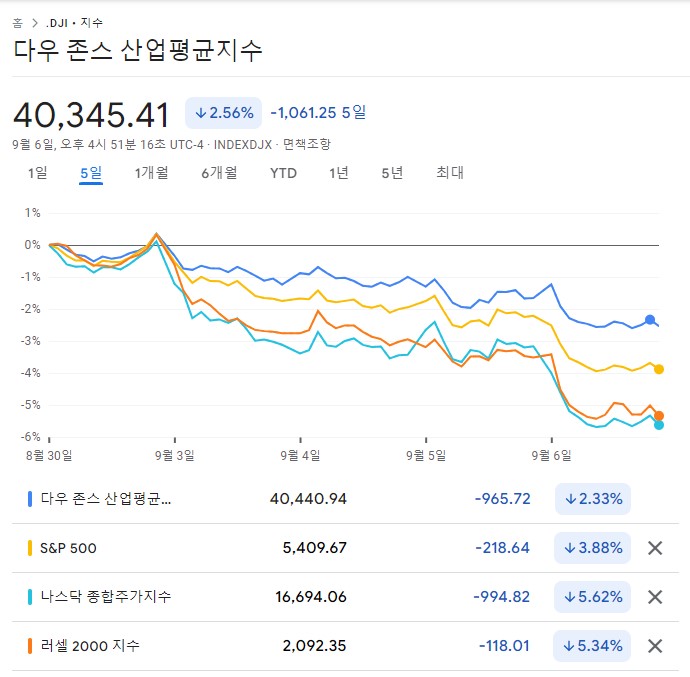Screen dimensions: 690x677
Task: Show the 최대 chart range
Action: (x=449, y=173)
